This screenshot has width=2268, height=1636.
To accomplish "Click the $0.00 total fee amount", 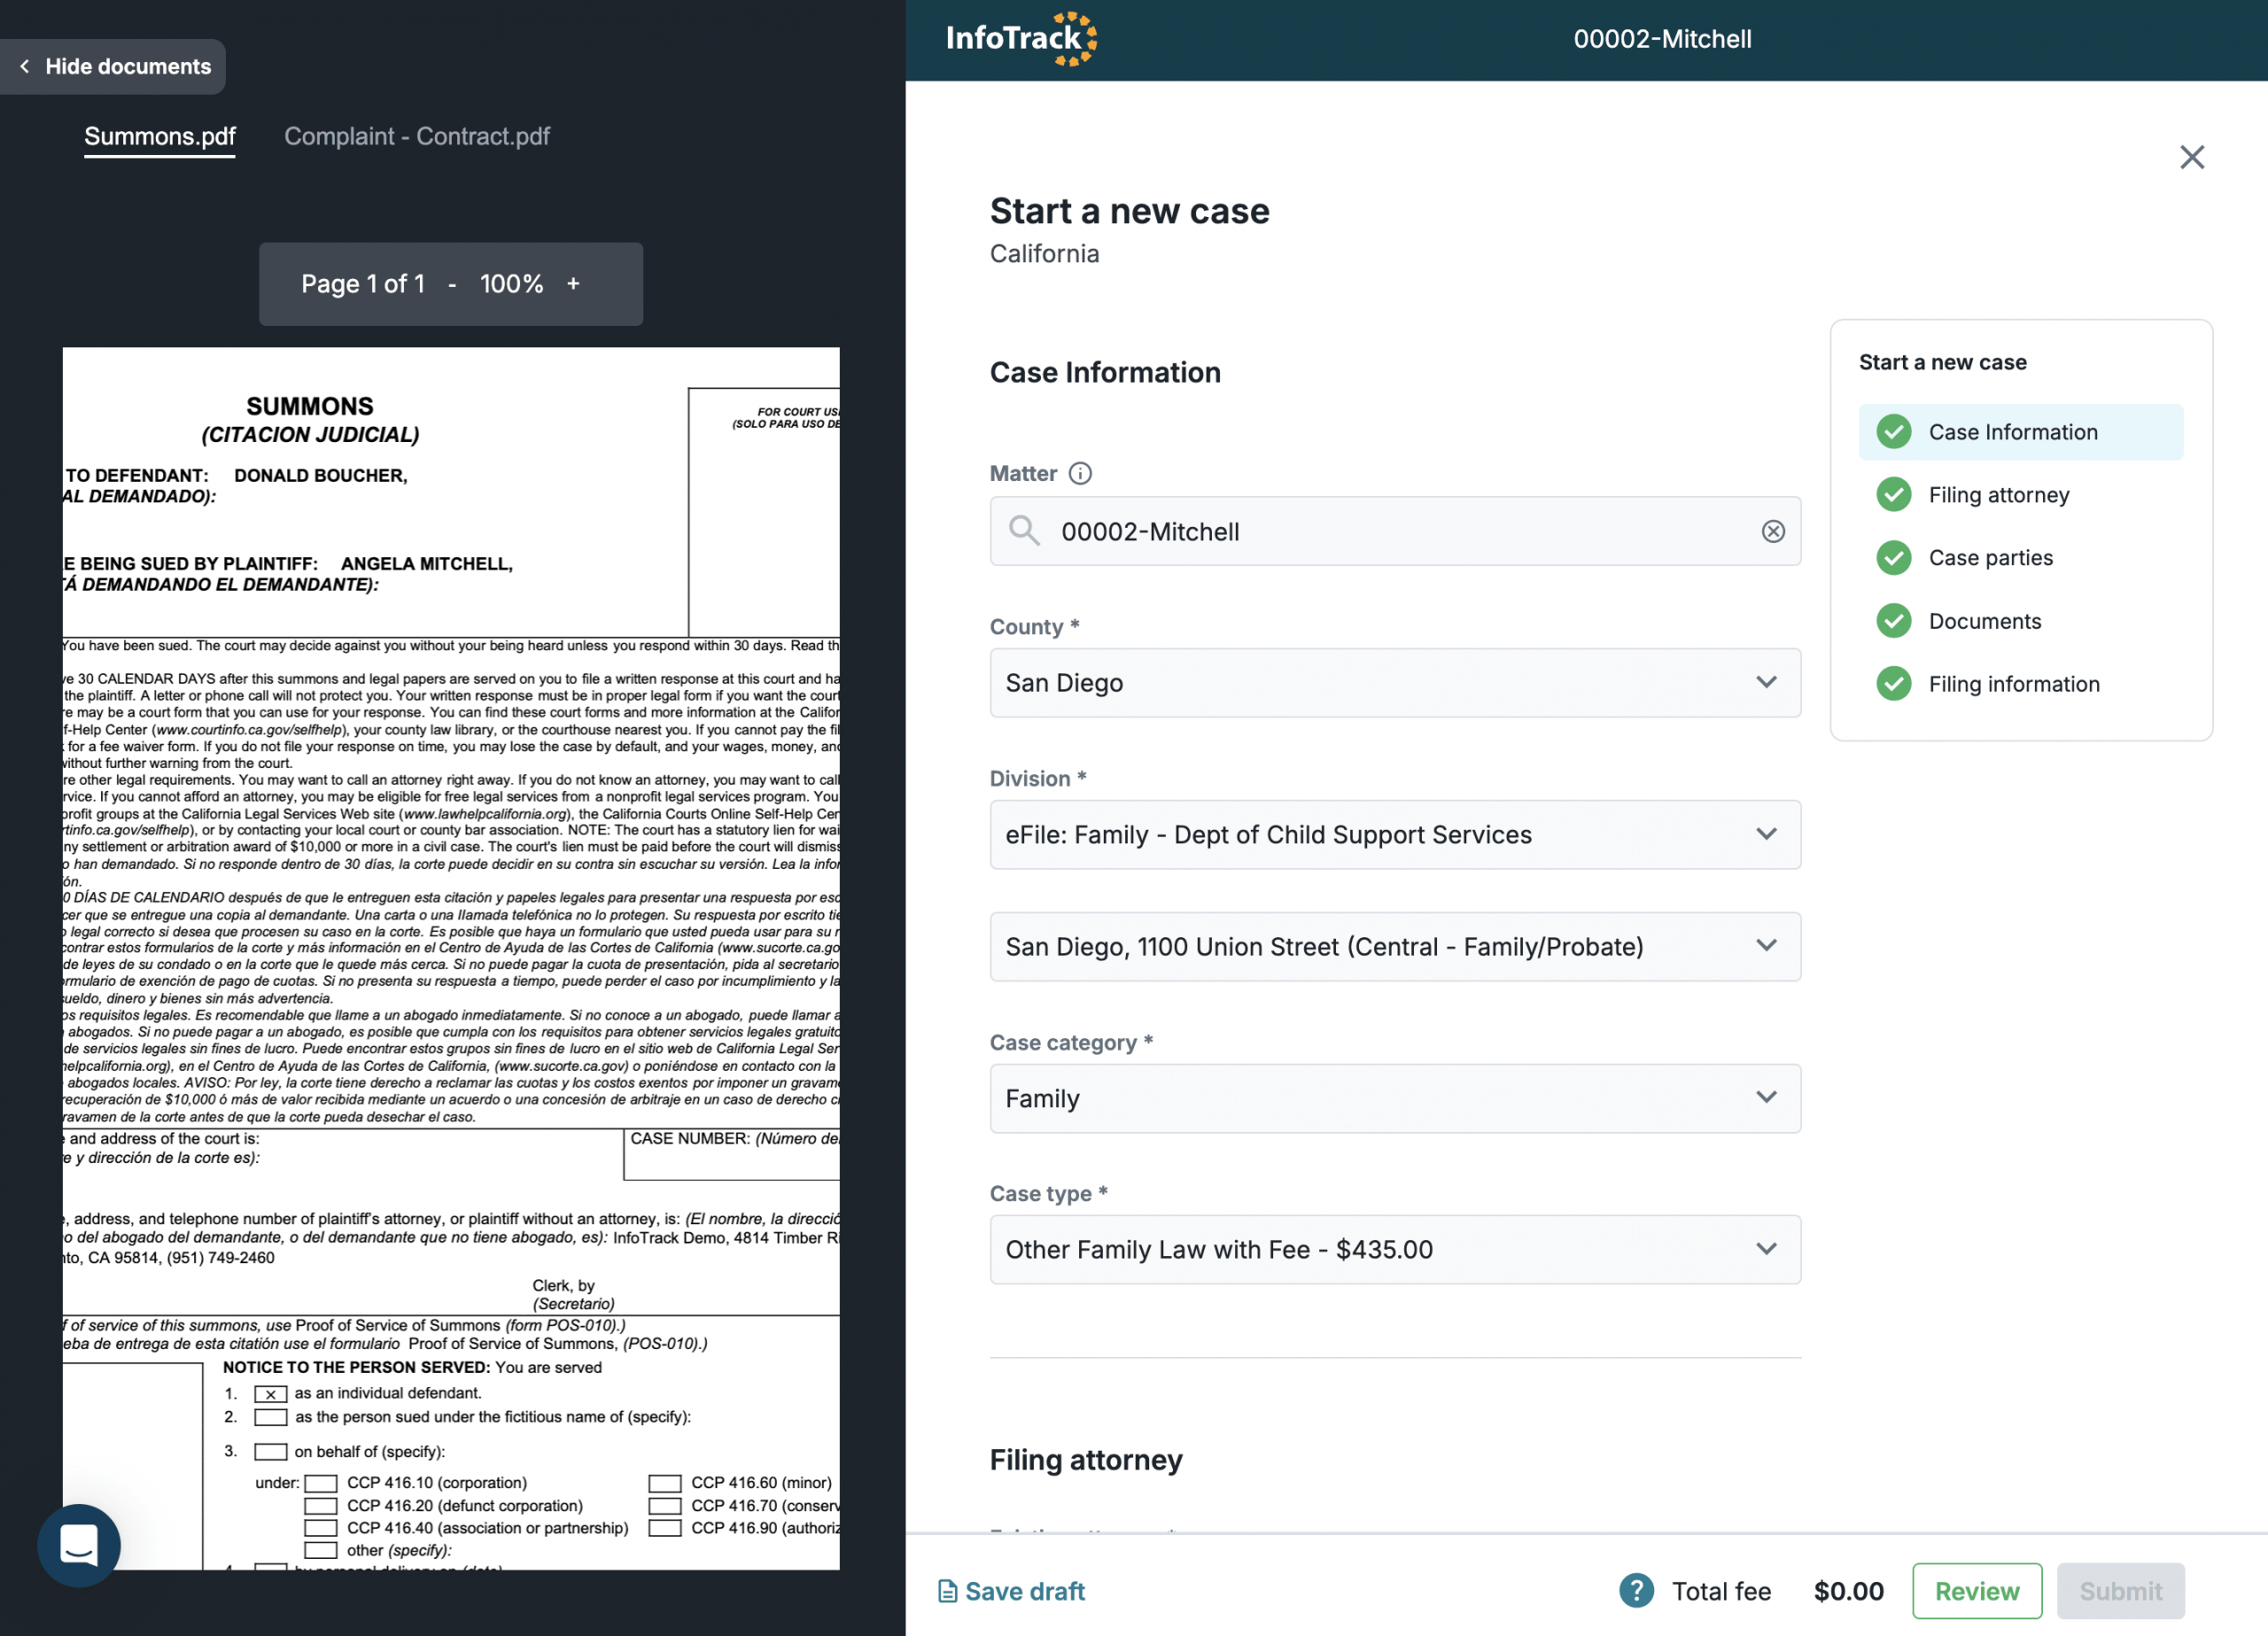I will point(1848,1591).
